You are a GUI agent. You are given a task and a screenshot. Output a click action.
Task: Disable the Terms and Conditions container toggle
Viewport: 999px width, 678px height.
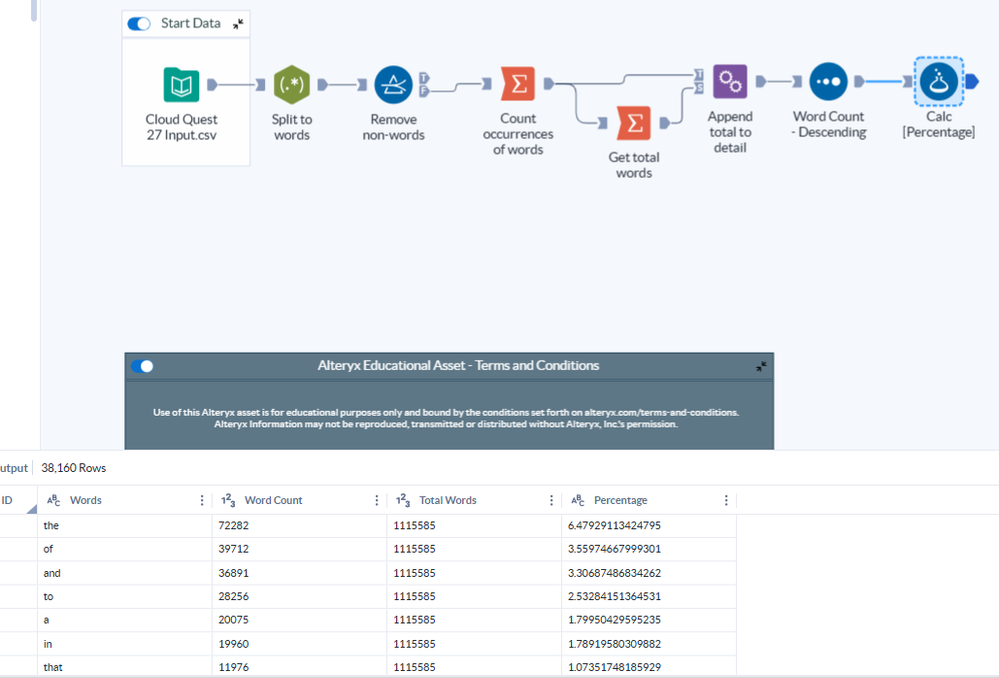pos(143,366)
